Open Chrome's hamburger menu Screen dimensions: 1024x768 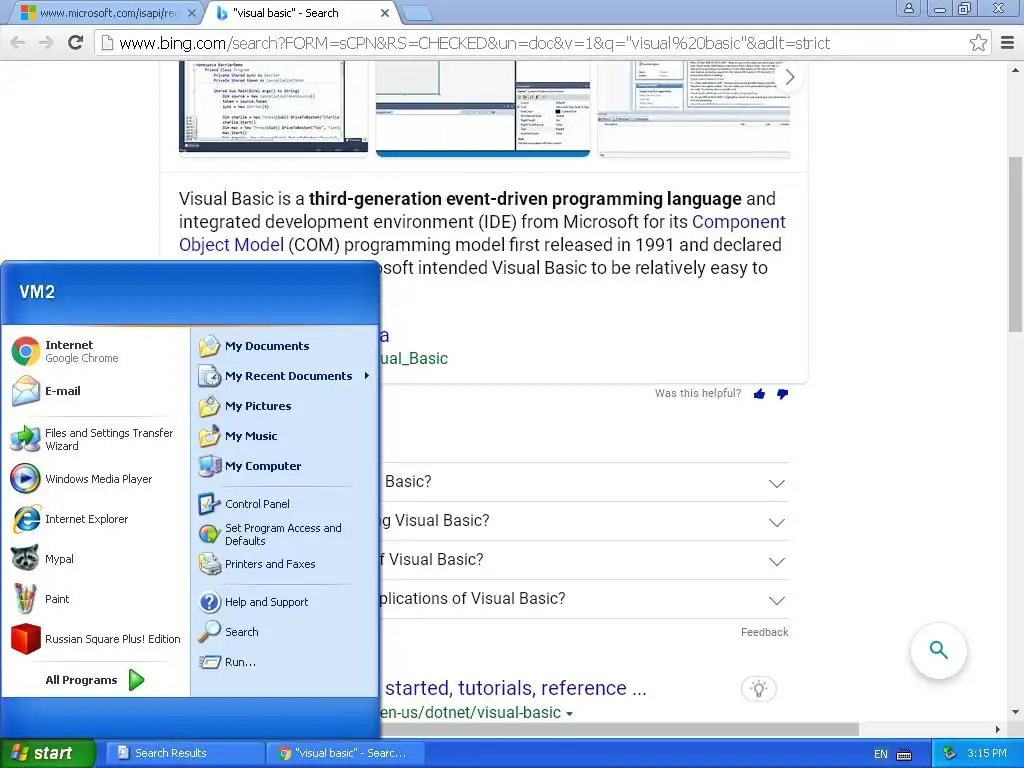(1008, 43)
